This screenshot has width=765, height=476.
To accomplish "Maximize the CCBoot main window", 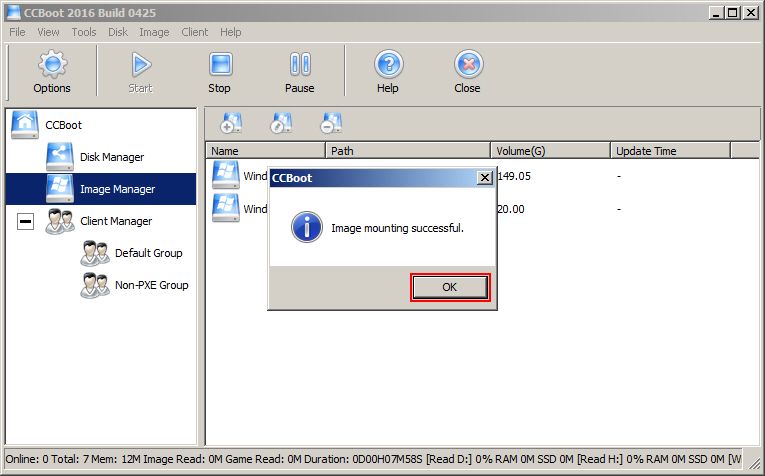I will [x=733, y=13].
